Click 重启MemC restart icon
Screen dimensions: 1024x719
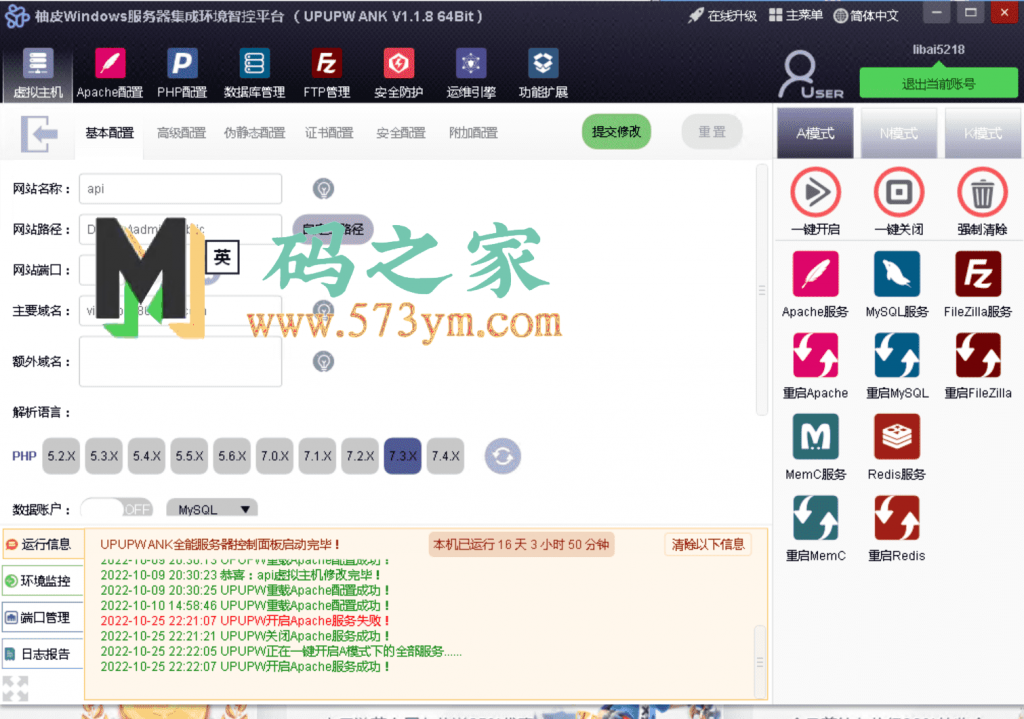pos(815,519)
